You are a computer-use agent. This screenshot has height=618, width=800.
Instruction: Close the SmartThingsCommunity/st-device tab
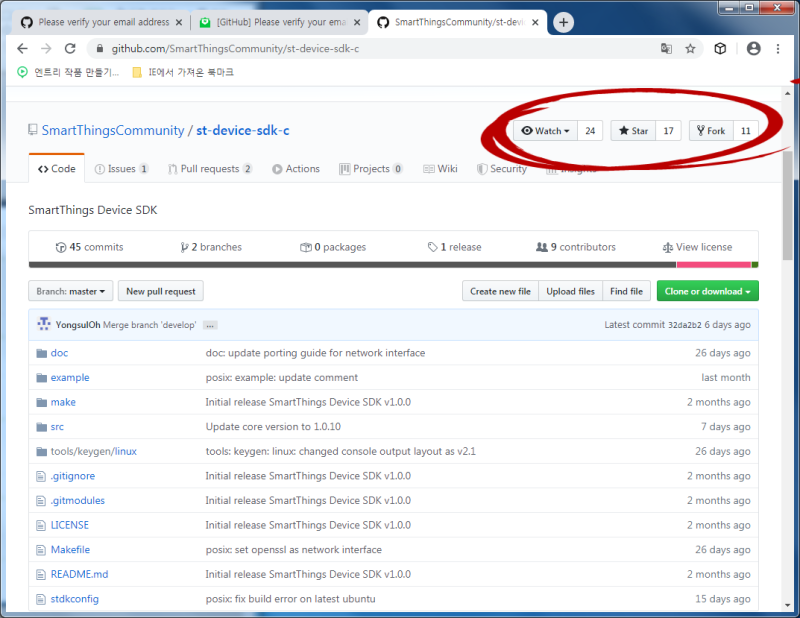point(535,22)
